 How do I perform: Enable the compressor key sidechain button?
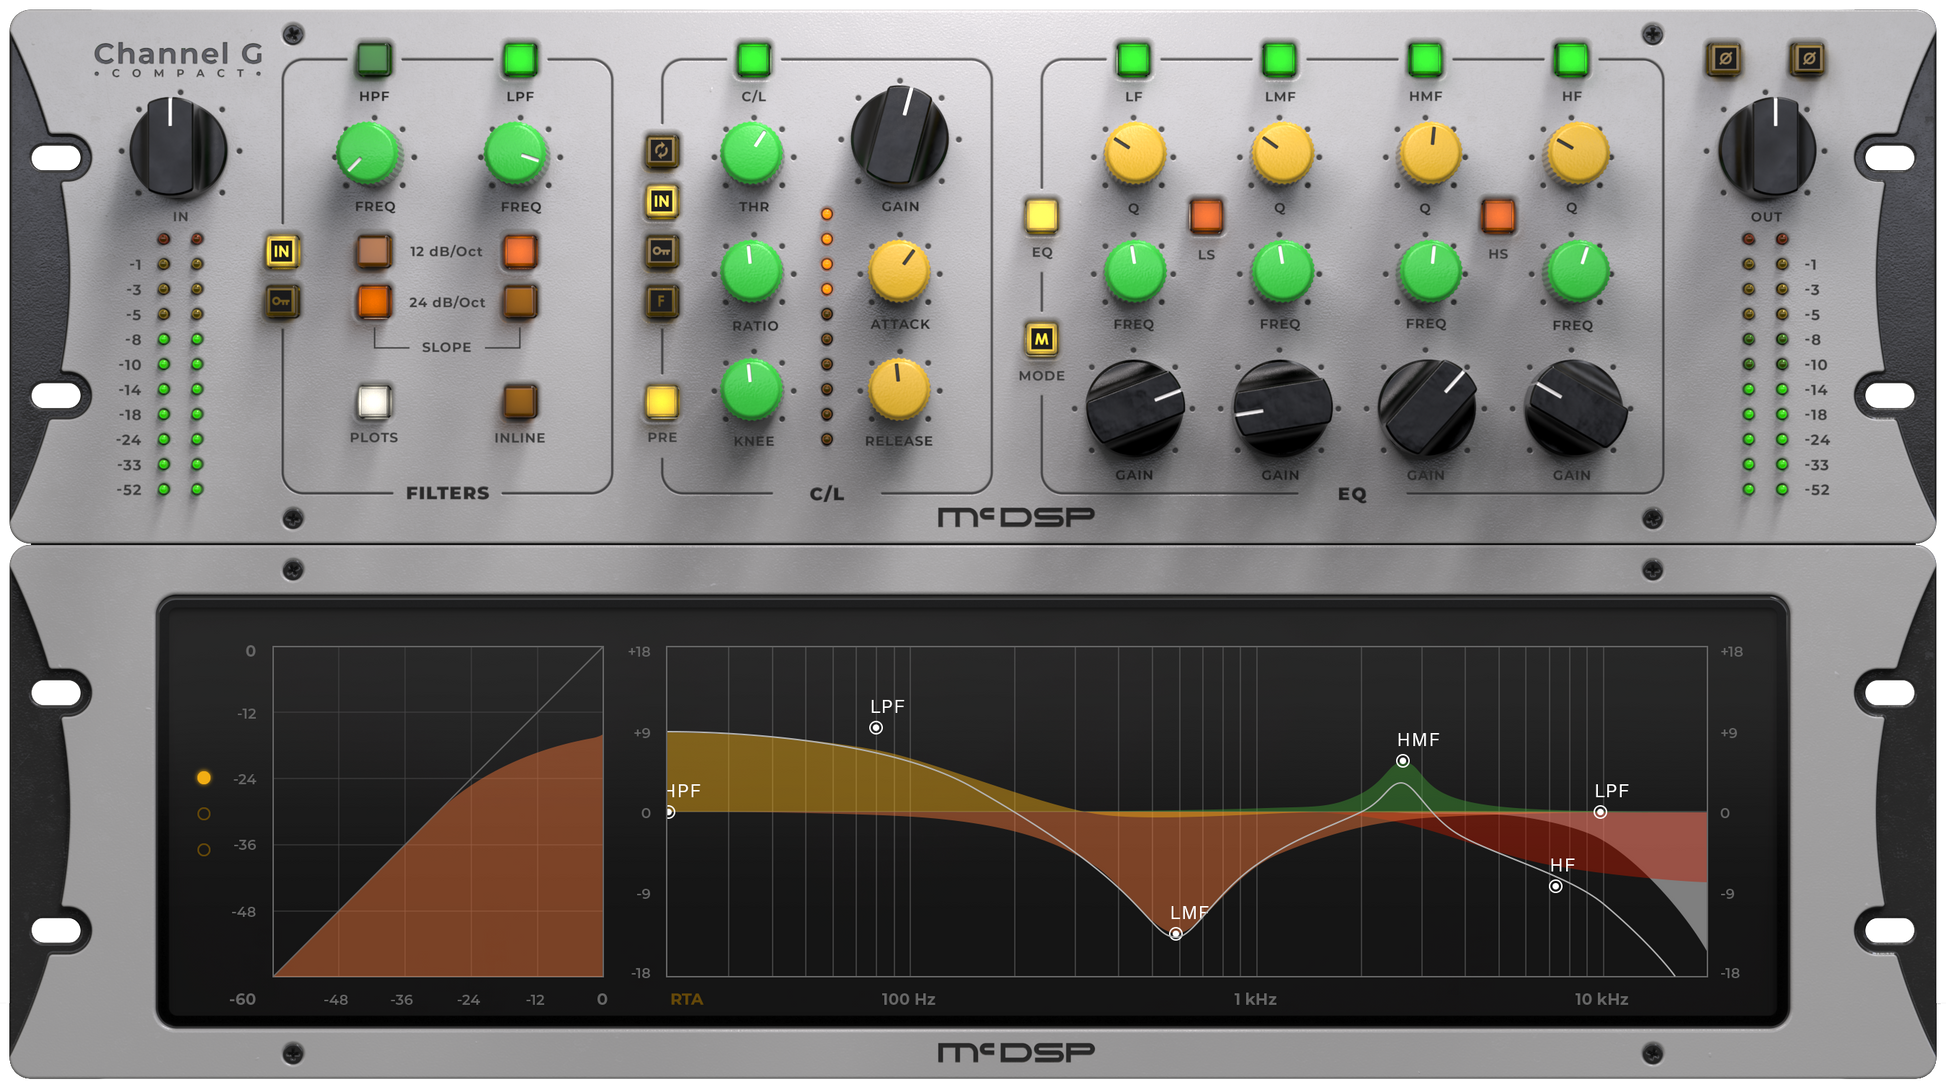pyautogui.click(x=661, y=251)
